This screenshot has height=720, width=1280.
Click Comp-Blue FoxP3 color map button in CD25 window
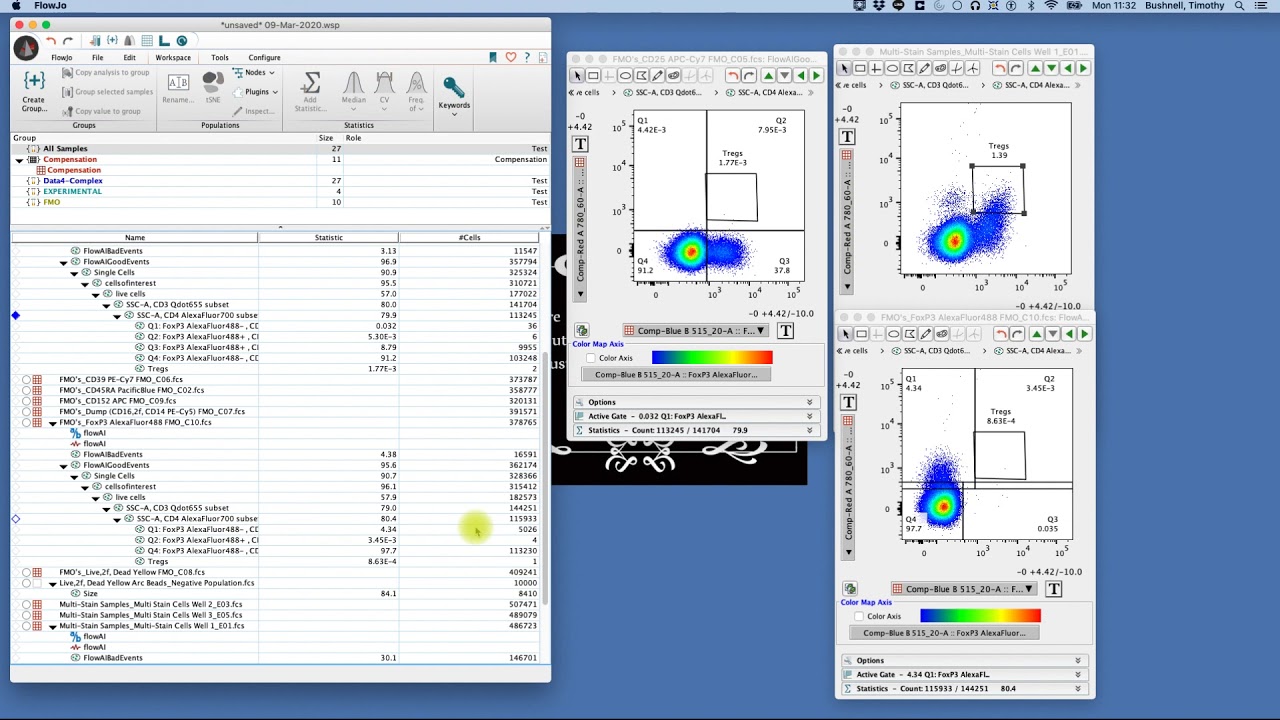click(676, 375)
